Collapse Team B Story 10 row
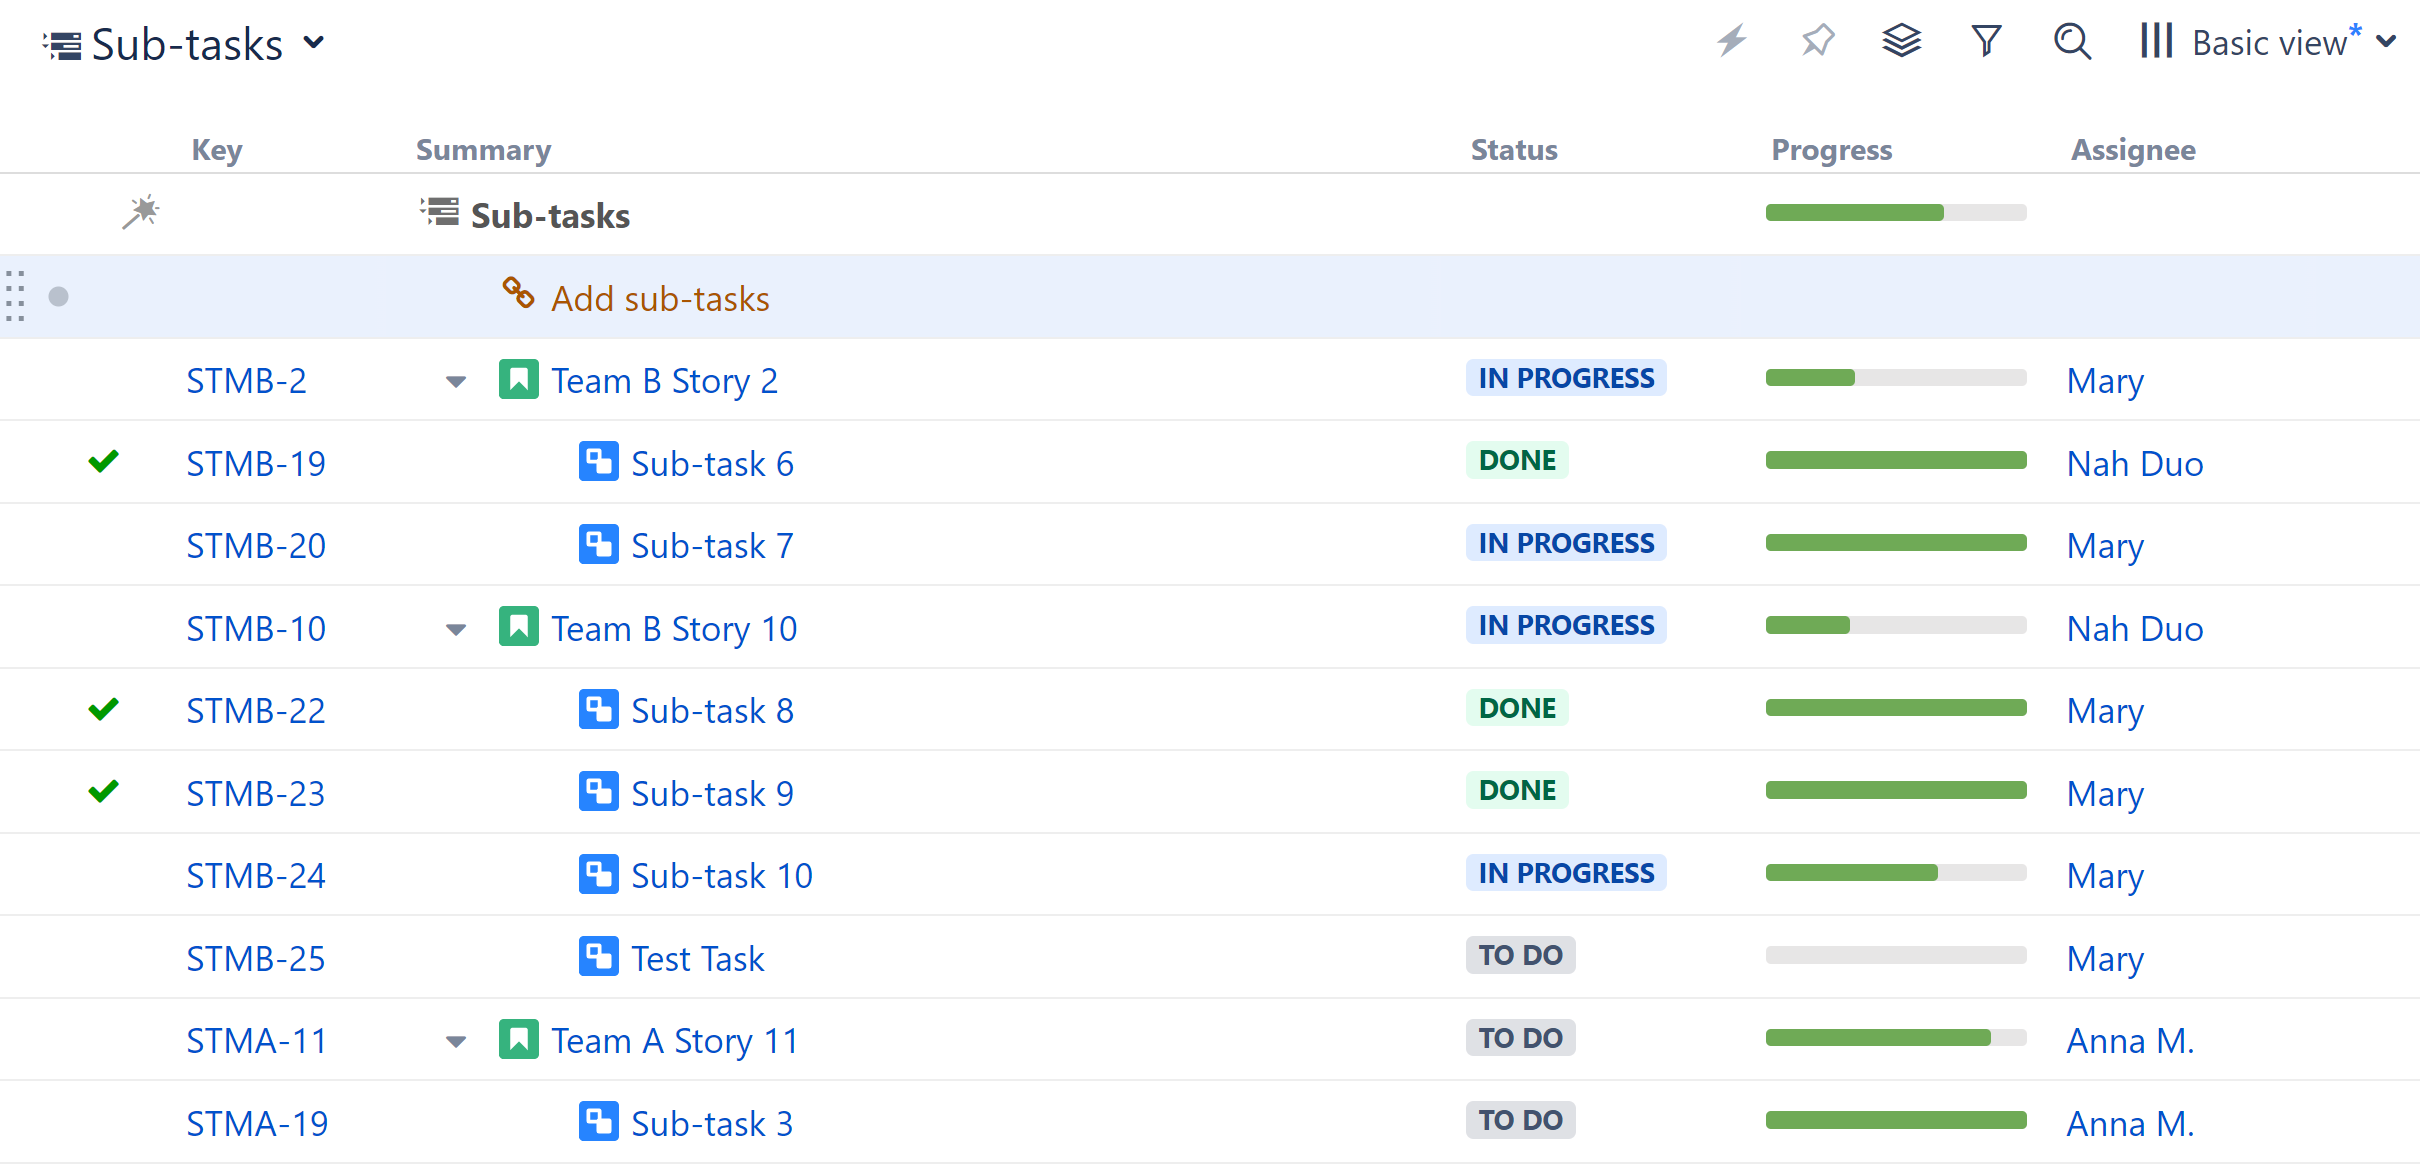Screen dimensions: 2420x1165 coord(456,629)
